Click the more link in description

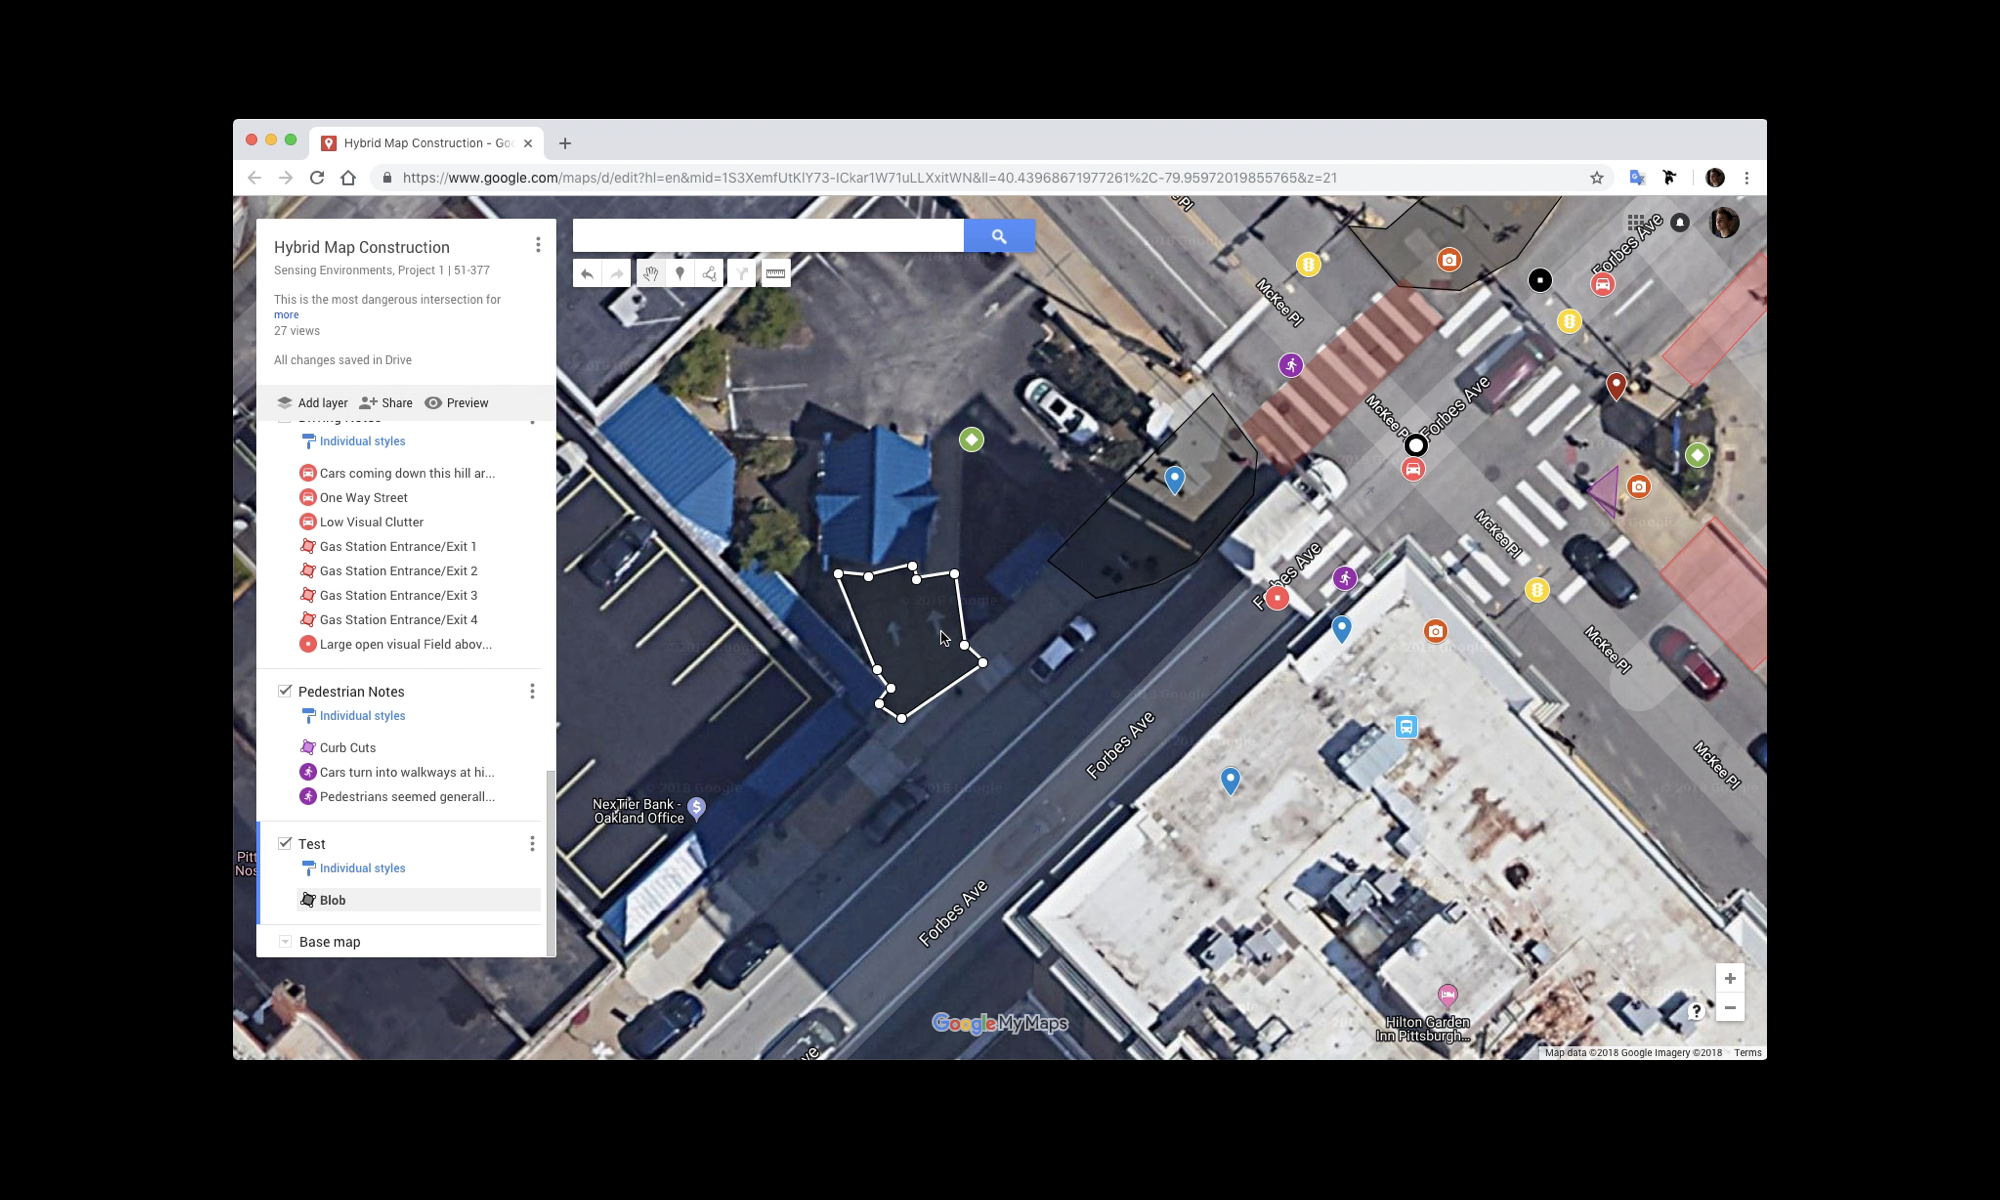point(286,315)
